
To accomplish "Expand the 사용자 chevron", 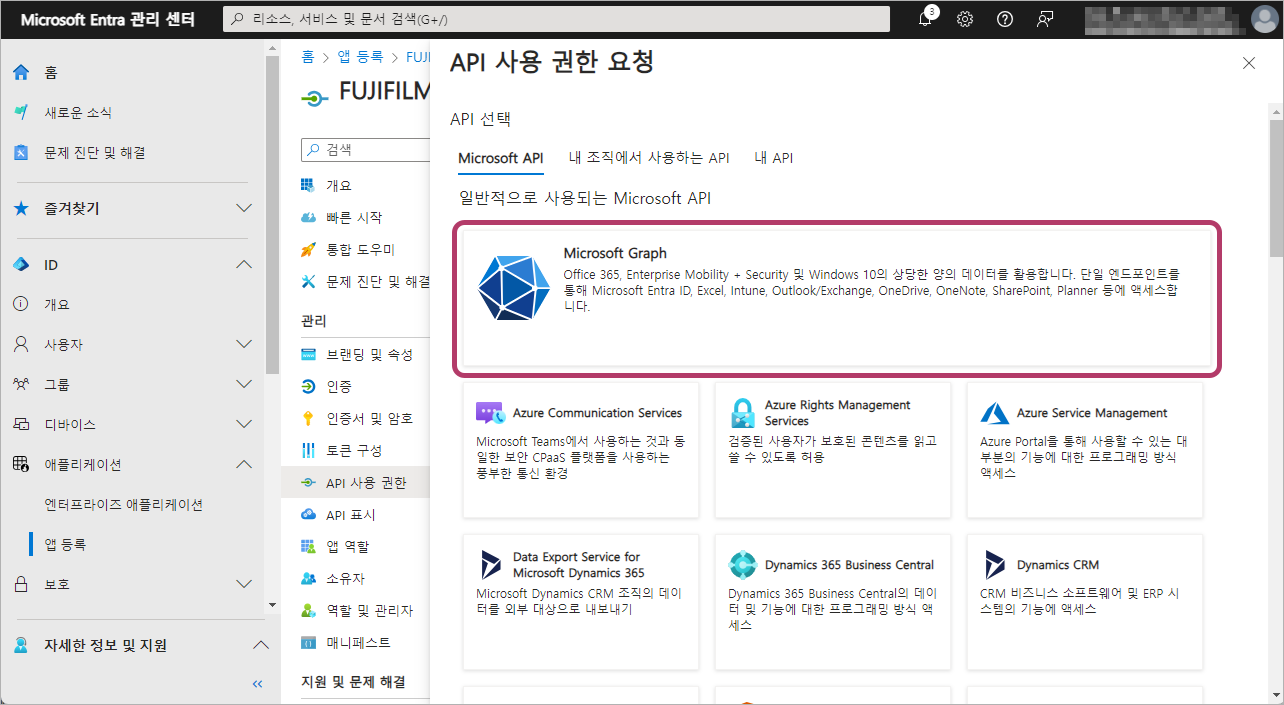I will click(243, 344).
